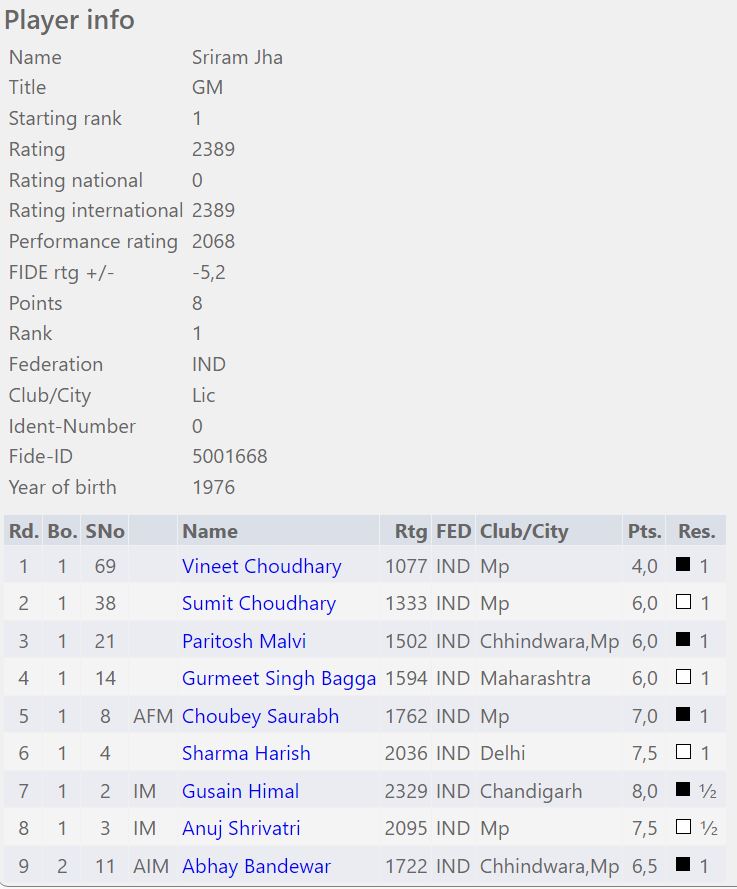Open Abhay Bandewar's player page

(x=256, y=866)
